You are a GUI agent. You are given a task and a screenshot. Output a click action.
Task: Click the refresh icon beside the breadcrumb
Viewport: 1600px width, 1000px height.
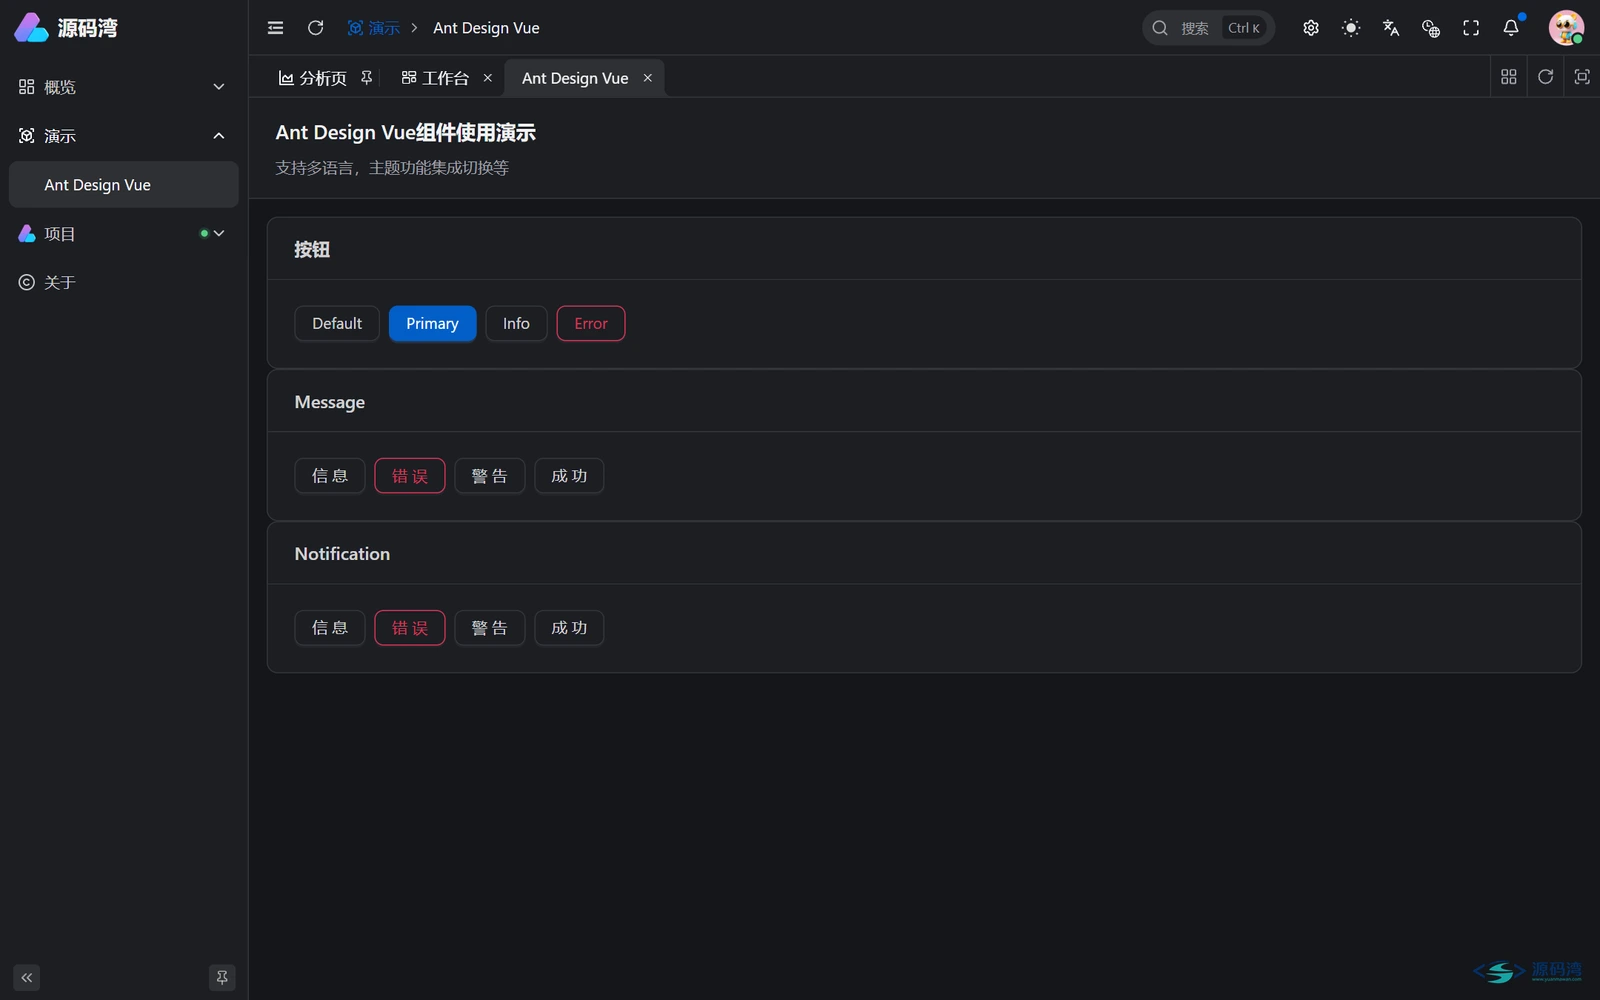315,28
